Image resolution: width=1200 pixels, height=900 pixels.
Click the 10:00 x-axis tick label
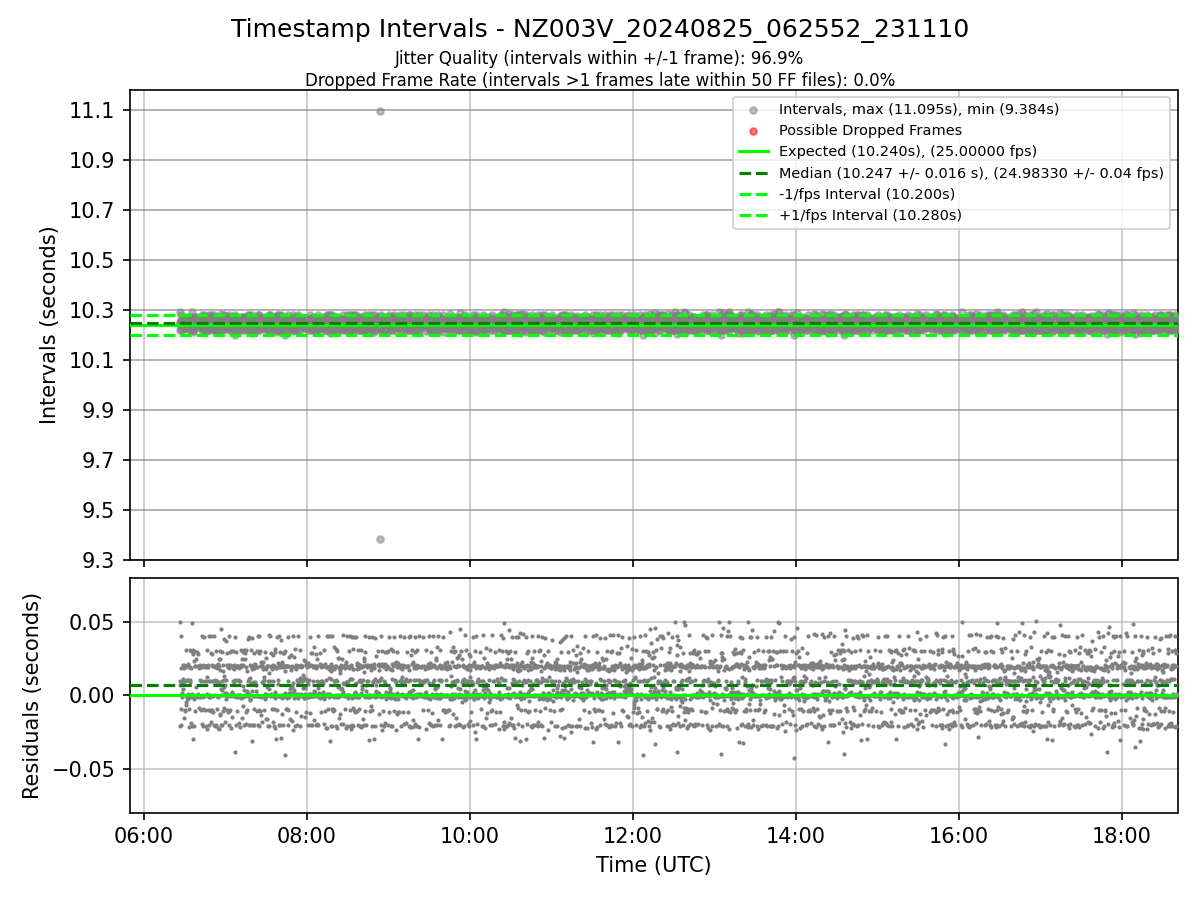click(470, 835)
